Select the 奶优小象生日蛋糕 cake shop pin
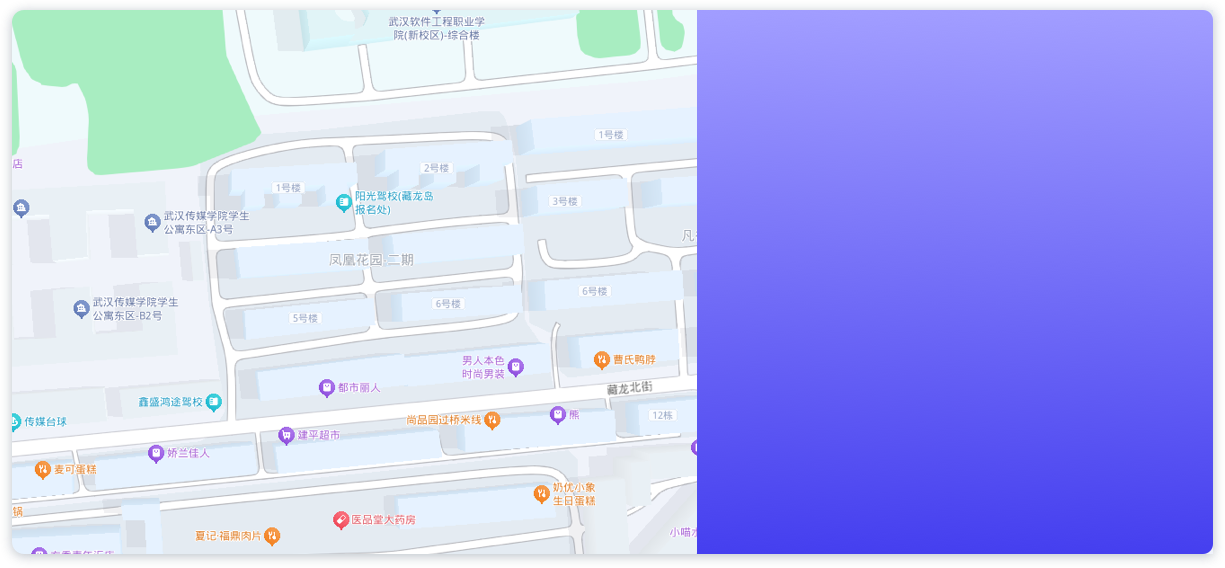Screen dimensions: 1225x568 (541, 493)
